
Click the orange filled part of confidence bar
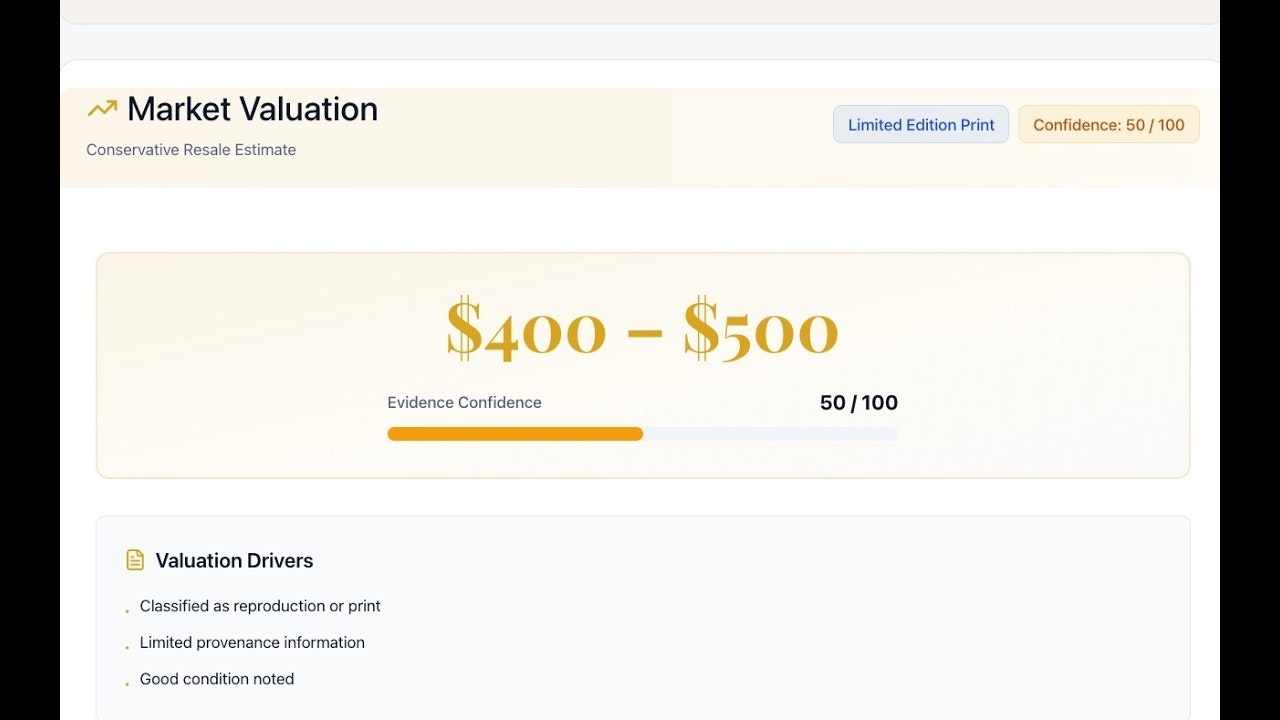[515, 434]
